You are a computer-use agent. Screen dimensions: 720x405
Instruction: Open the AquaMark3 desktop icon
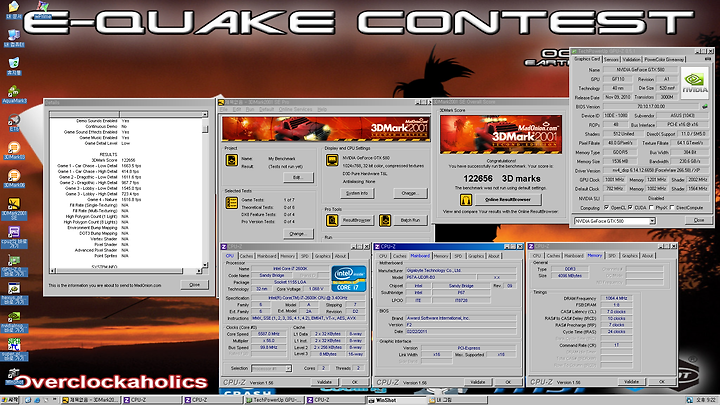[x=14, y=94]
